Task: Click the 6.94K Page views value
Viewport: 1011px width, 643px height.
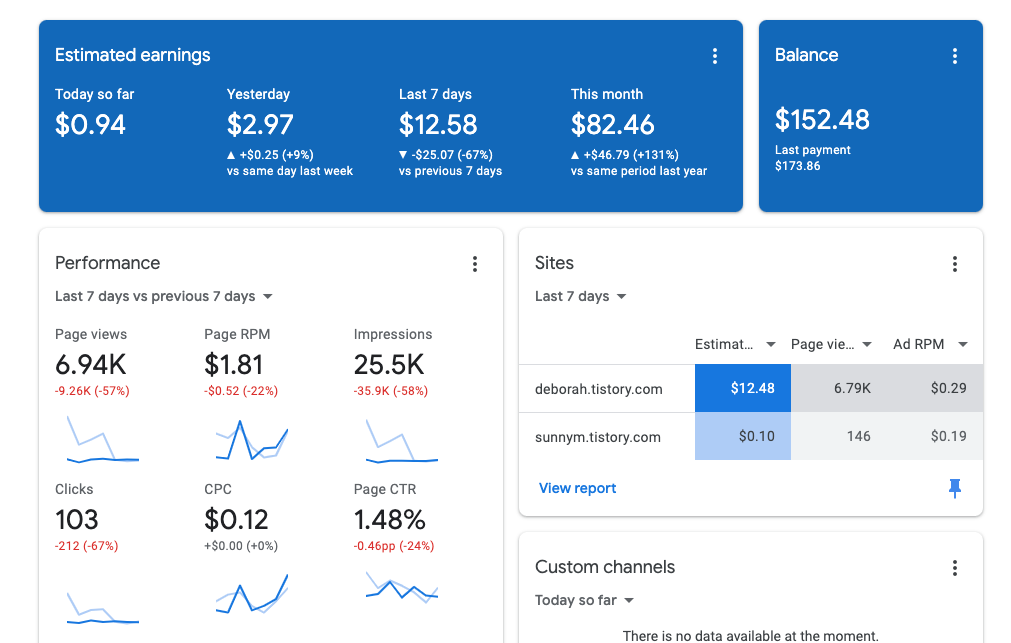Action: click(x=90, y=365)
